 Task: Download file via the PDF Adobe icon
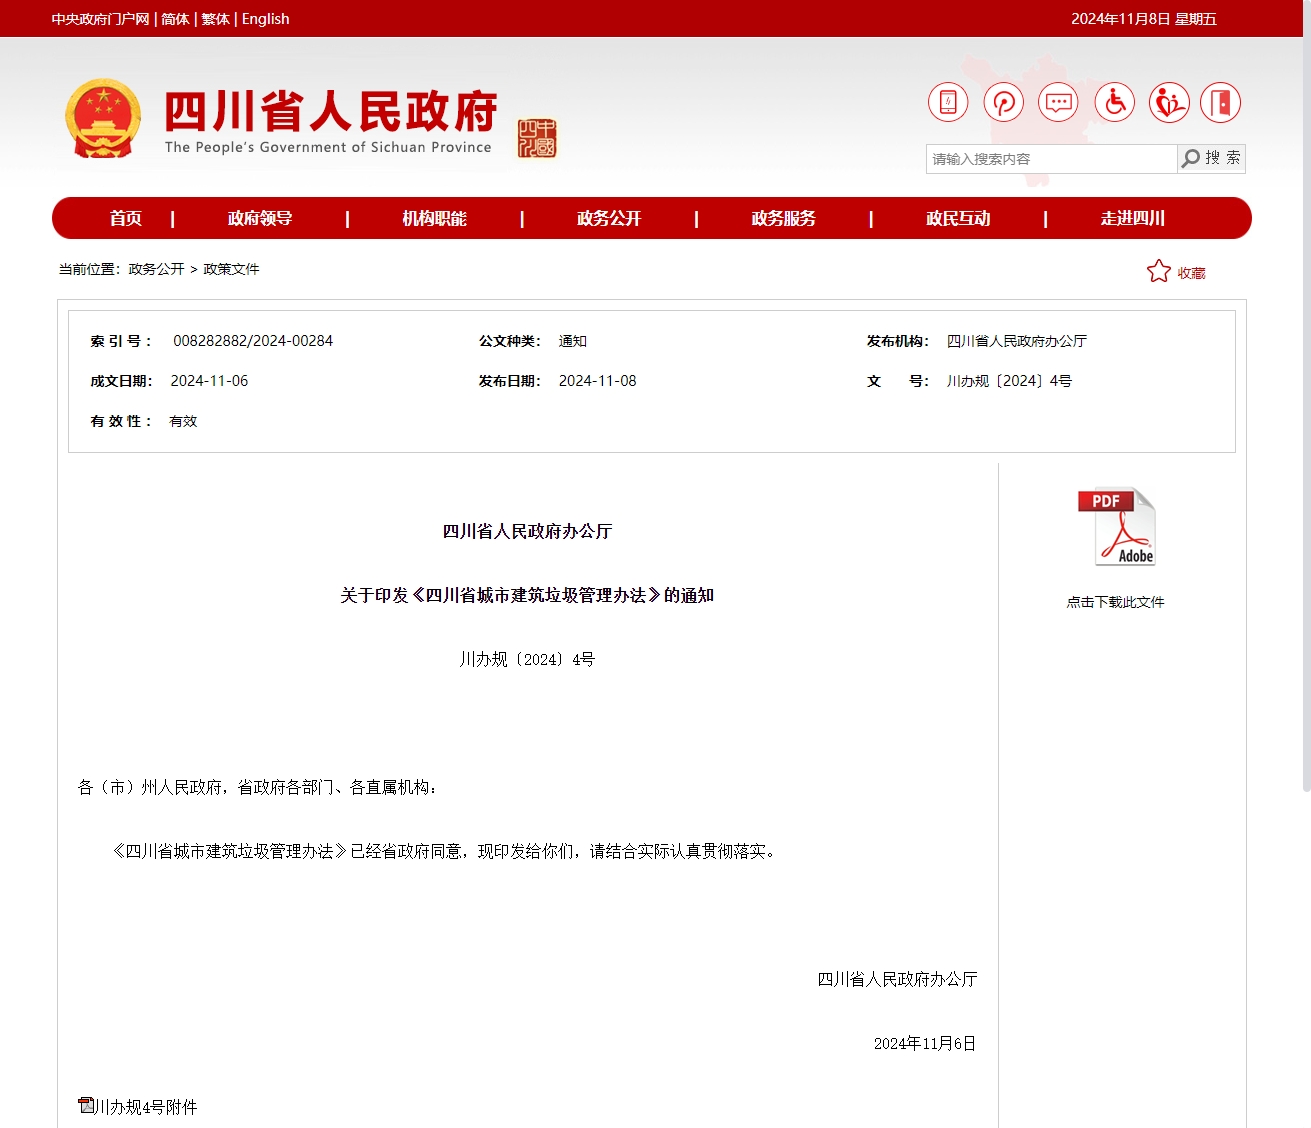pyautogui.click(x=1116, y=527)
